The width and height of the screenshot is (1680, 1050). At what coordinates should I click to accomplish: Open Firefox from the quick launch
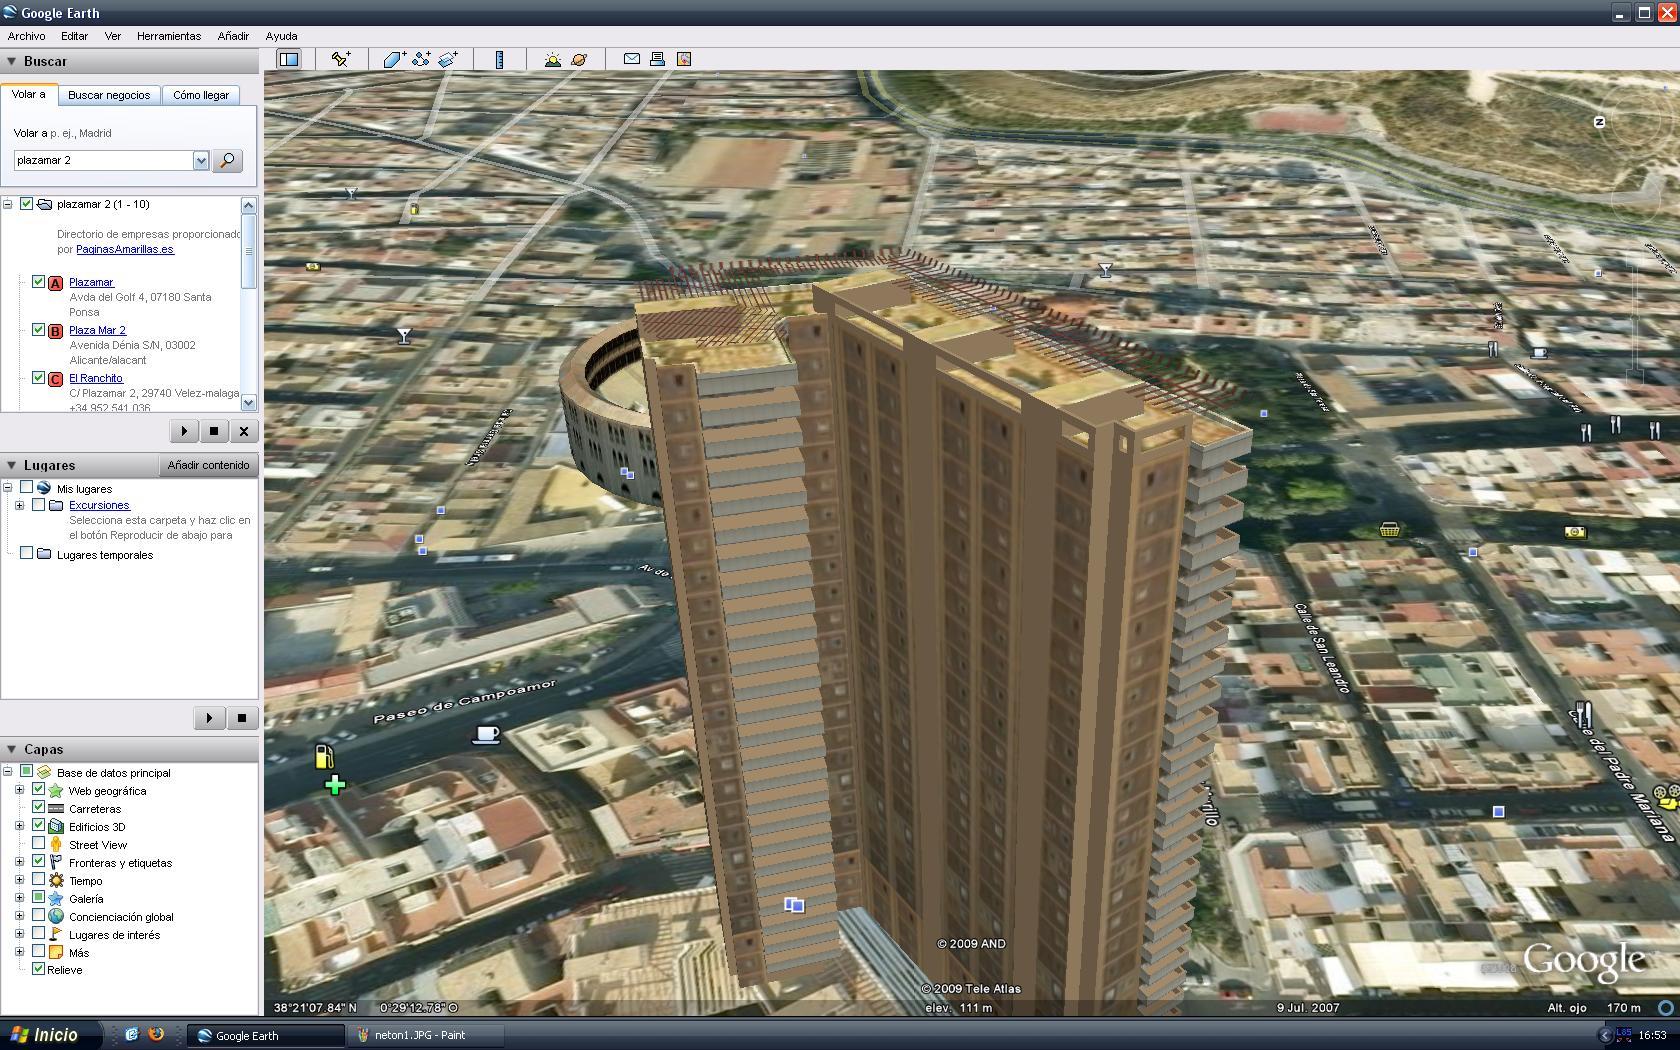coord(156,1035)
